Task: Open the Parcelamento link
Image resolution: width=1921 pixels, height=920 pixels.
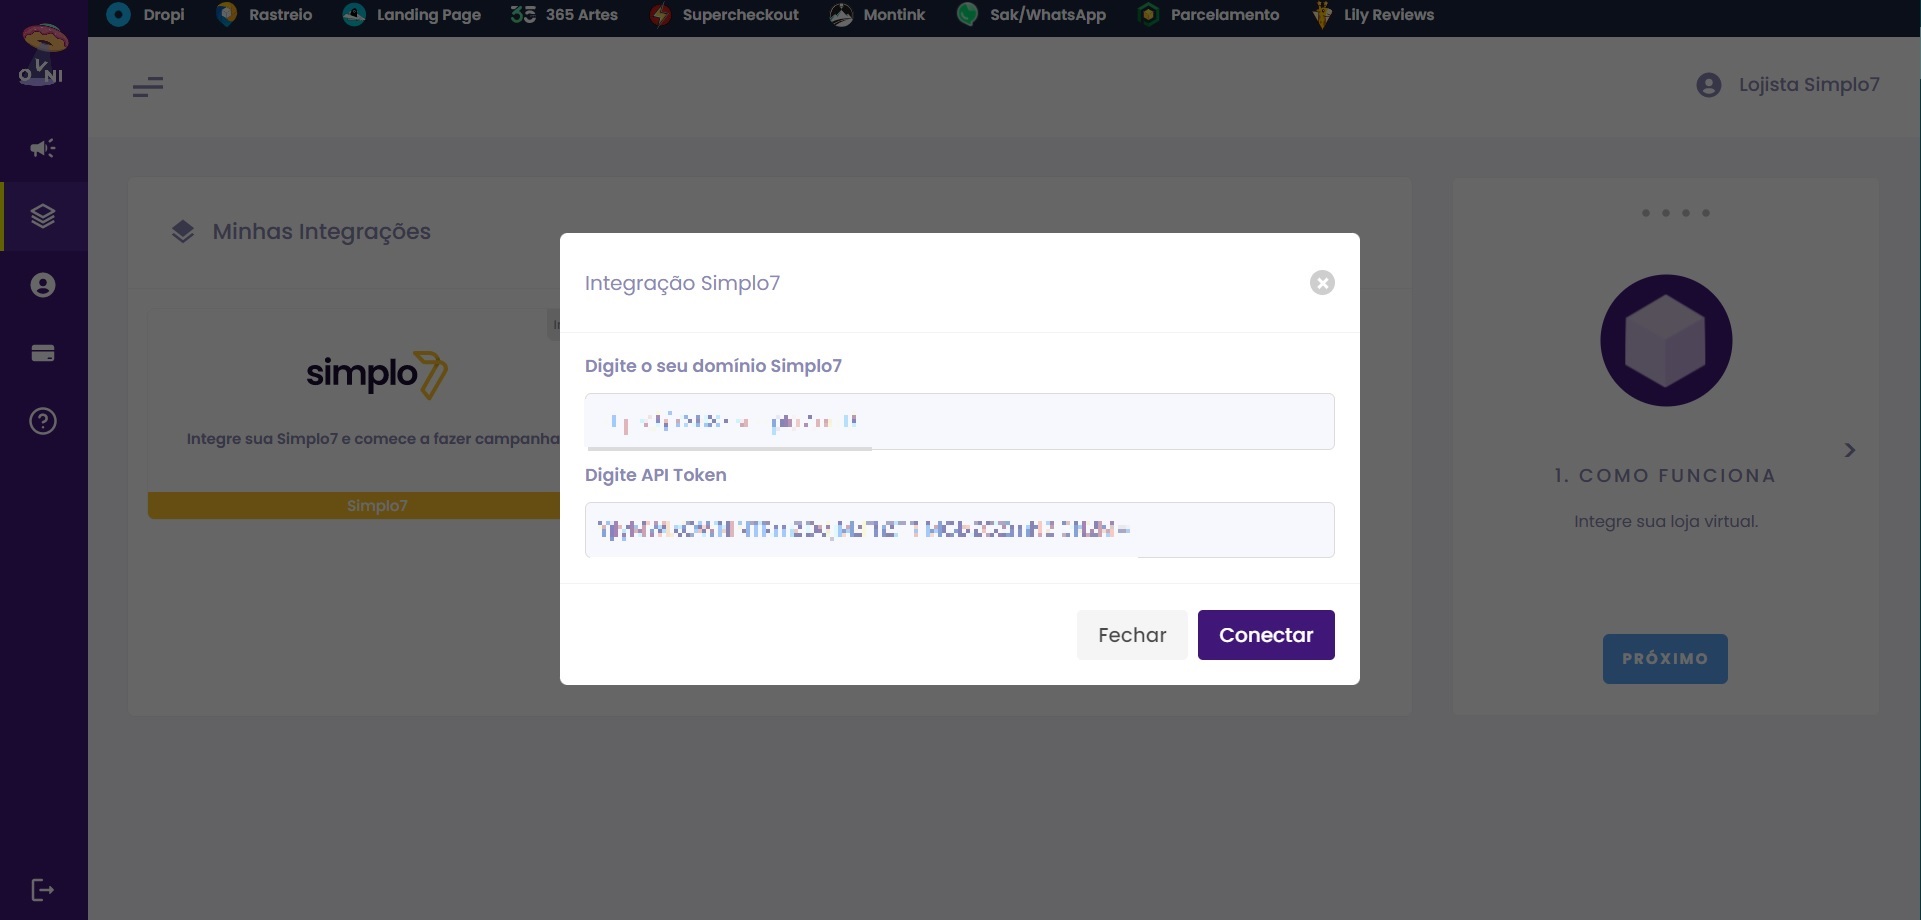Action: [x=1225, y=15]
